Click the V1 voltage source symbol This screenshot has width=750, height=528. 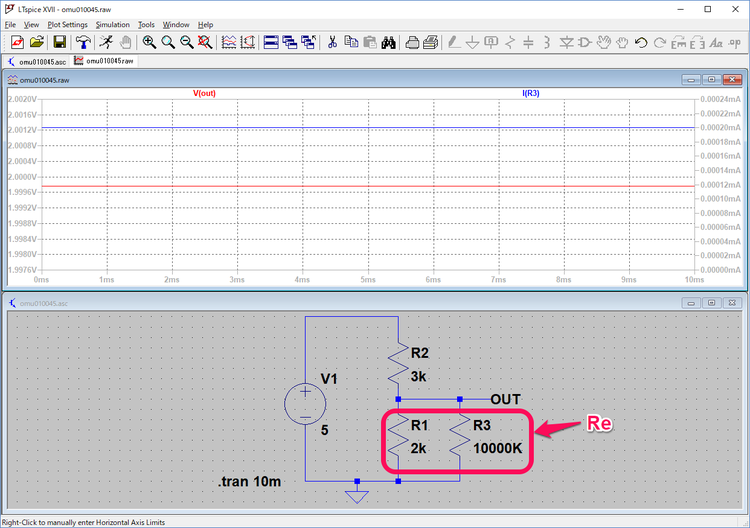point(305,405)
